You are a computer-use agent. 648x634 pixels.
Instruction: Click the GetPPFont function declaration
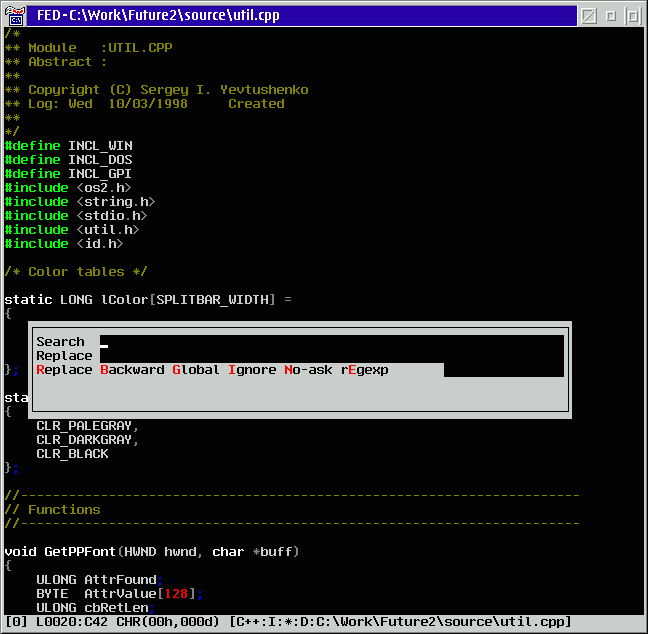coord(151,552)
